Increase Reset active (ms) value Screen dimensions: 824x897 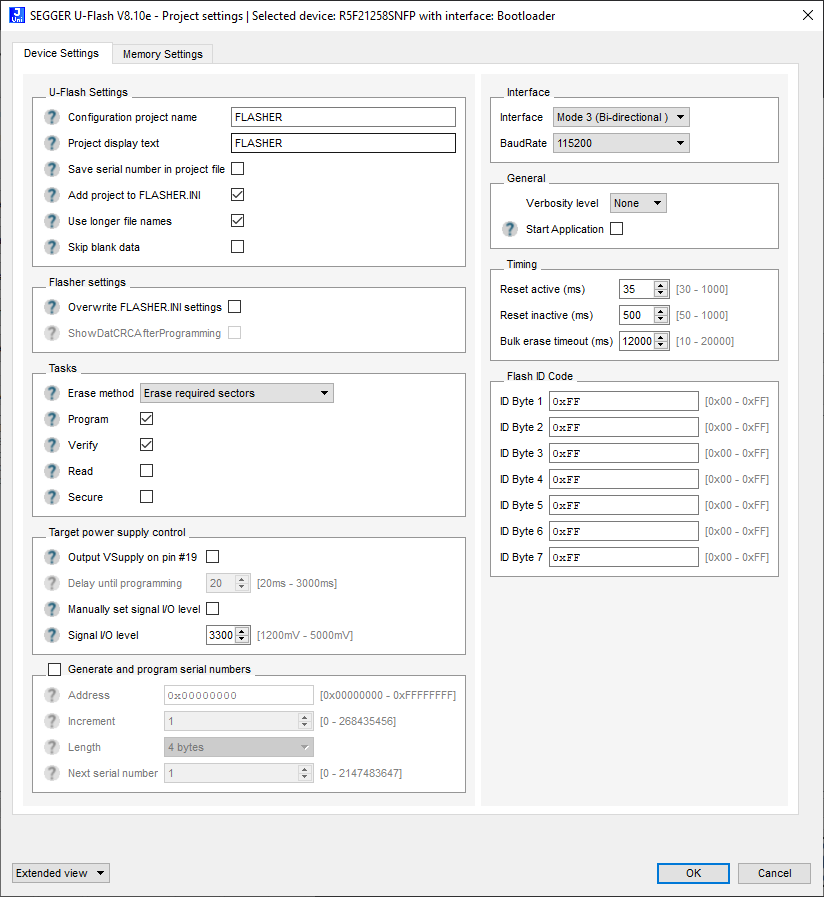pyautogui.click(x=661, y=285)
